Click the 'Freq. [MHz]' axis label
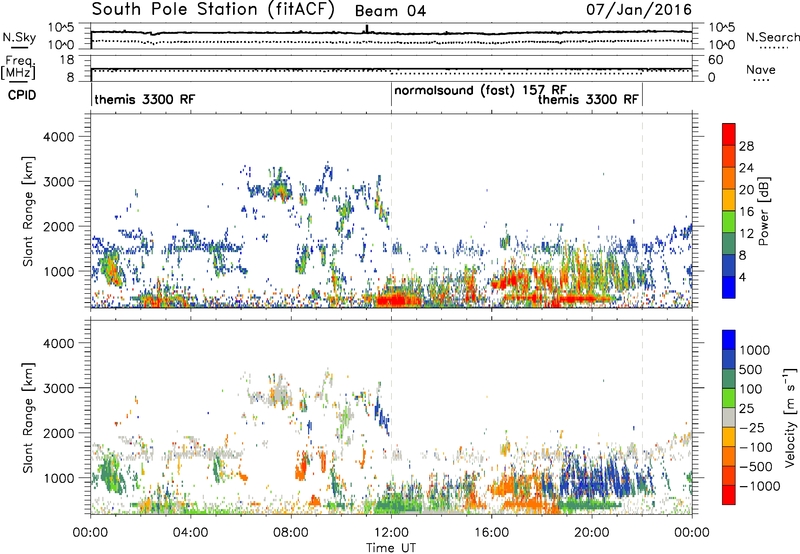This screenshot has height=554, width=800. (x=18, y=68)
